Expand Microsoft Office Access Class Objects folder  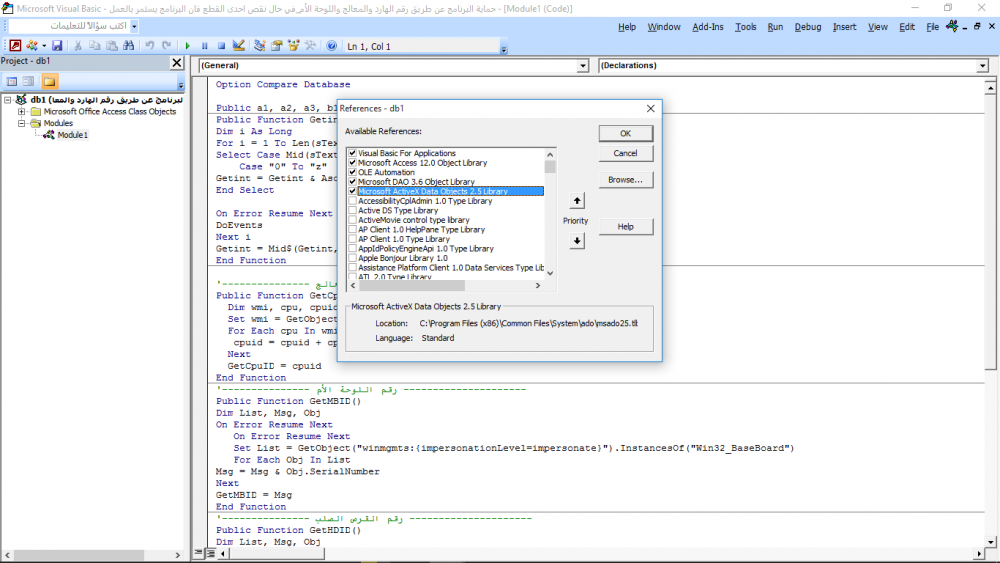click(x=21, y=112)
